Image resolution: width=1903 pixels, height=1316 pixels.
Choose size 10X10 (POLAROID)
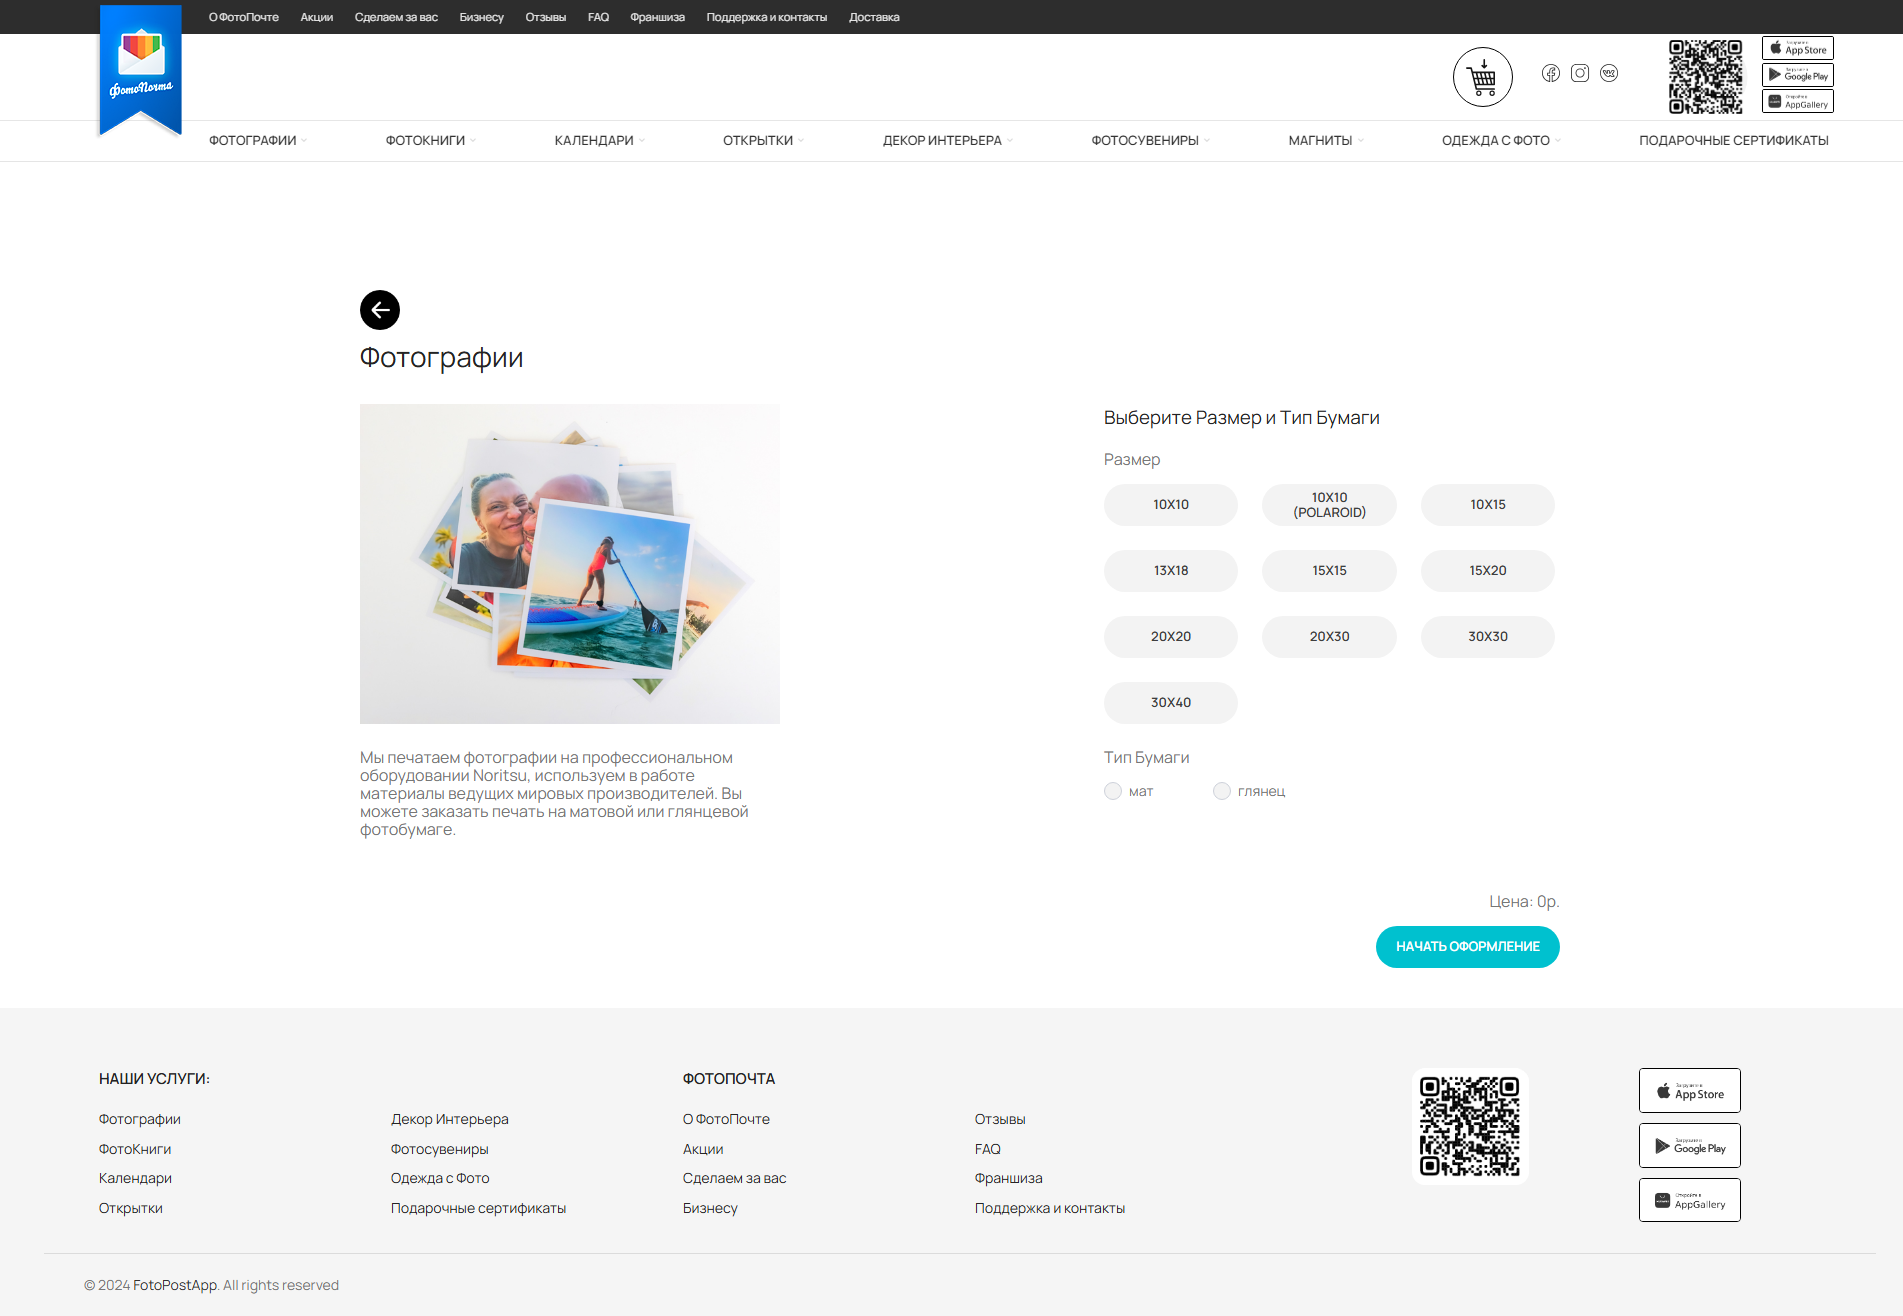click(x=1329, y=505)
